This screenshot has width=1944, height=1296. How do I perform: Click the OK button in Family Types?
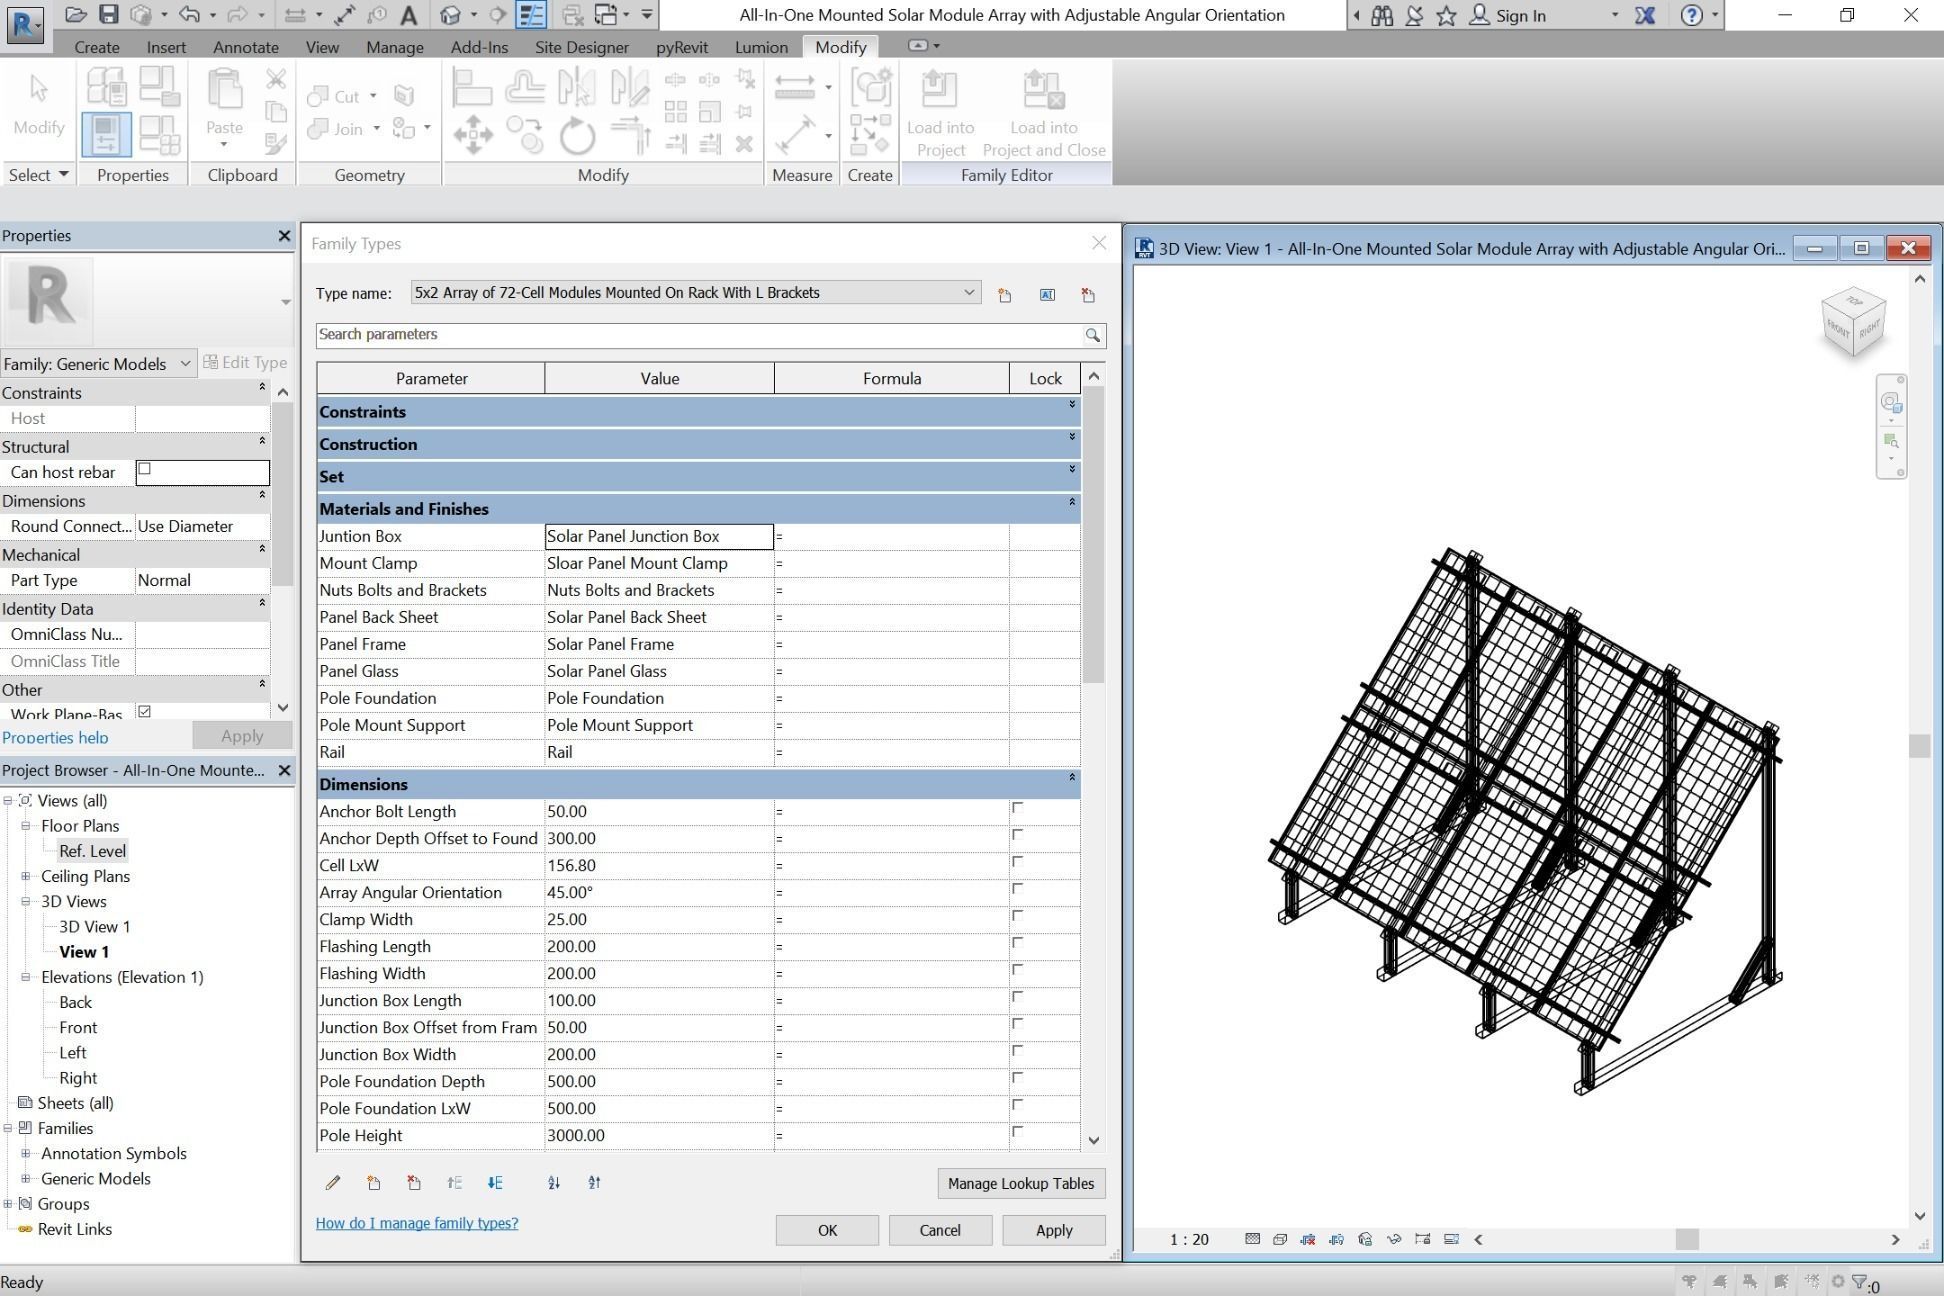tap(827, 1230)
